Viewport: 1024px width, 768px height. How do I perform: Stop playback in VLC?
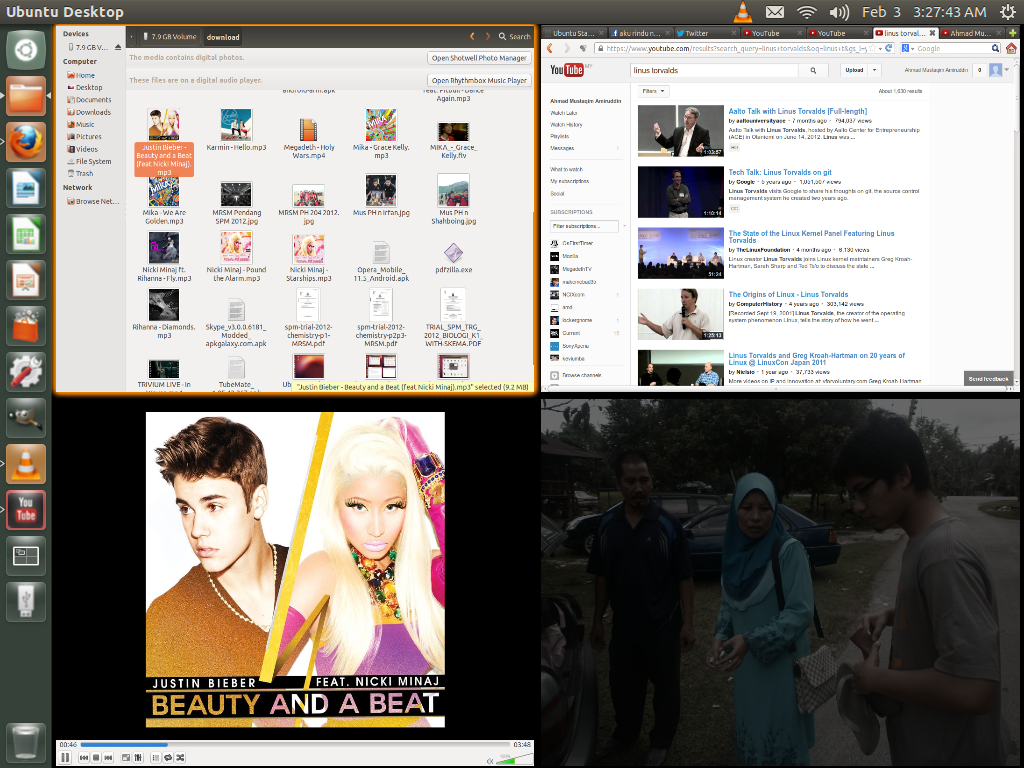coord(96,758)
